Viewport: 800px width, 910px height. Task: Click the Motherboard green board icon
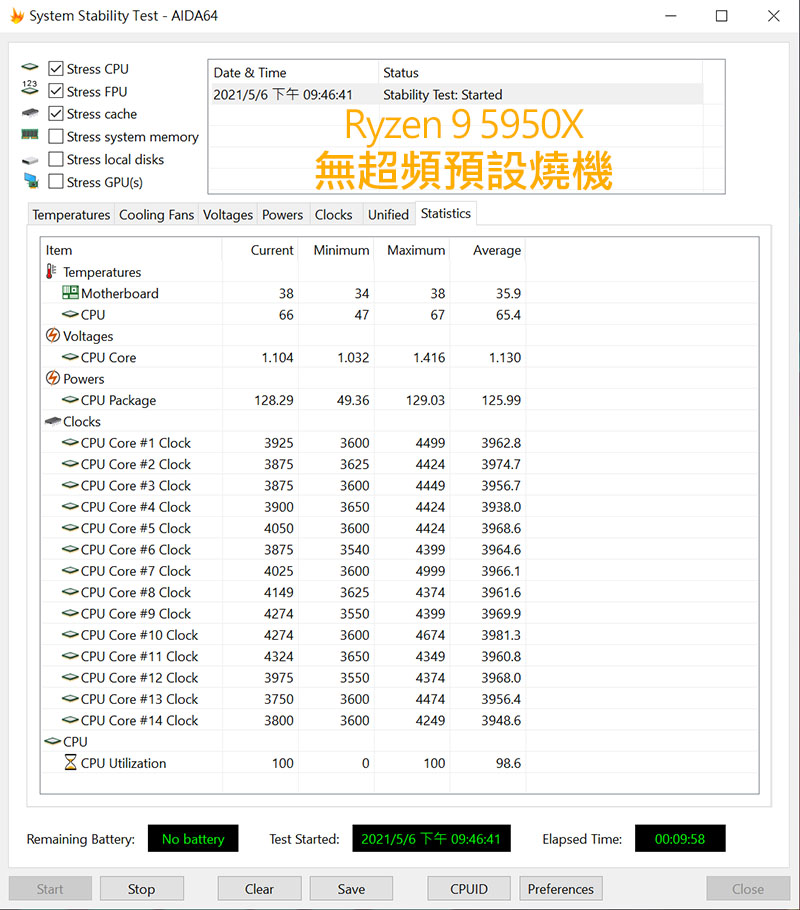tap(70, 292)
